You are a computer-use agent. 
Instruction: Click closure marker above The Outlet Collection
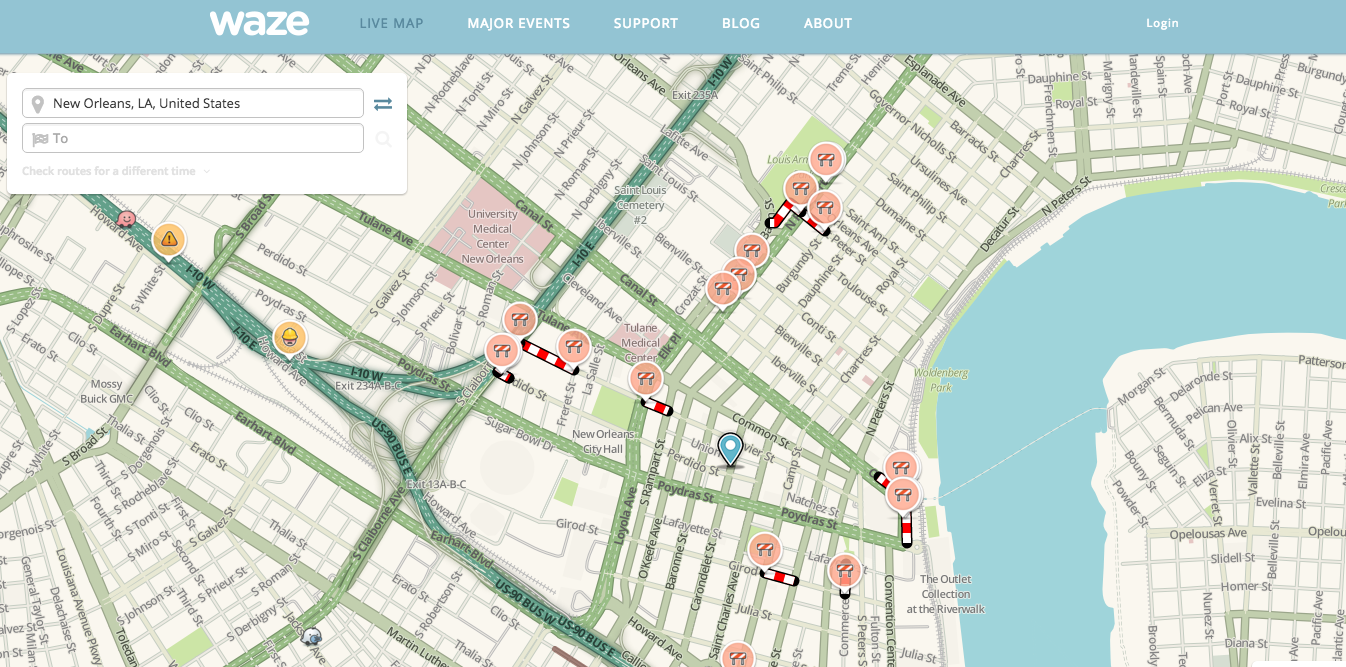tap(903, 494)
